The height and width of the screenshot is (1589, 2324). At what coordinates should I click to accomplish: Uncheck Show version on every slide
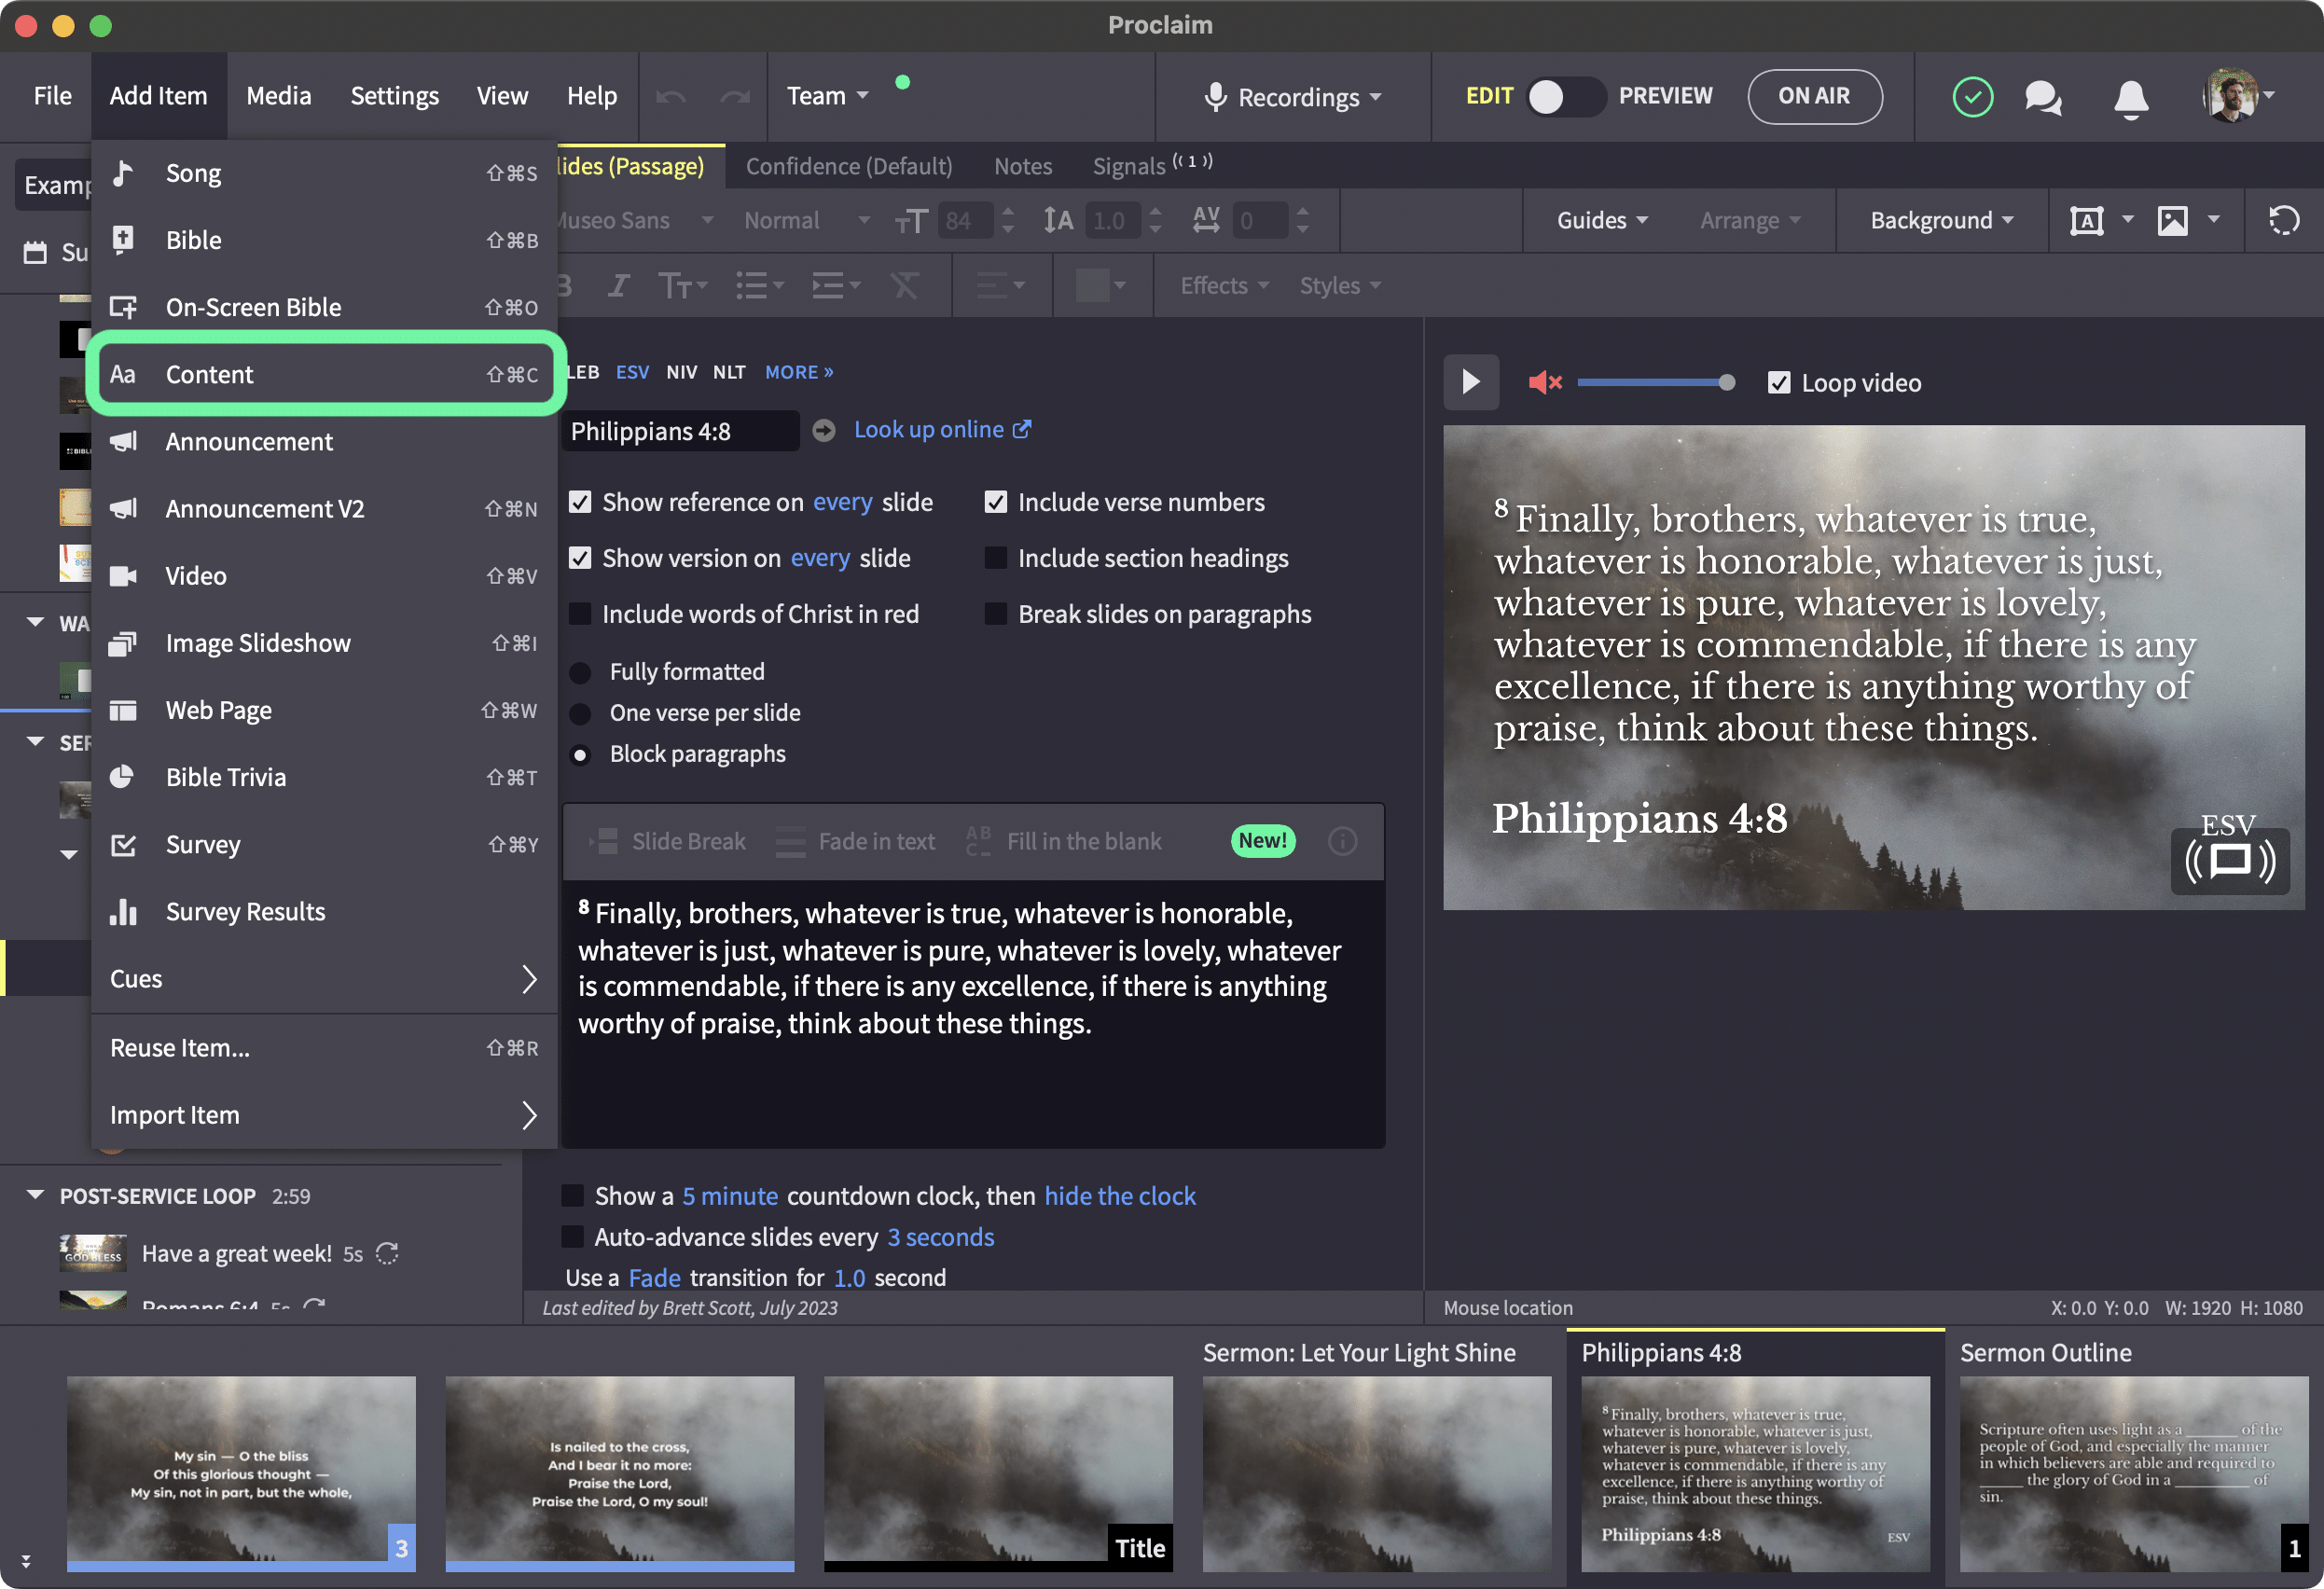pos(580,558)
